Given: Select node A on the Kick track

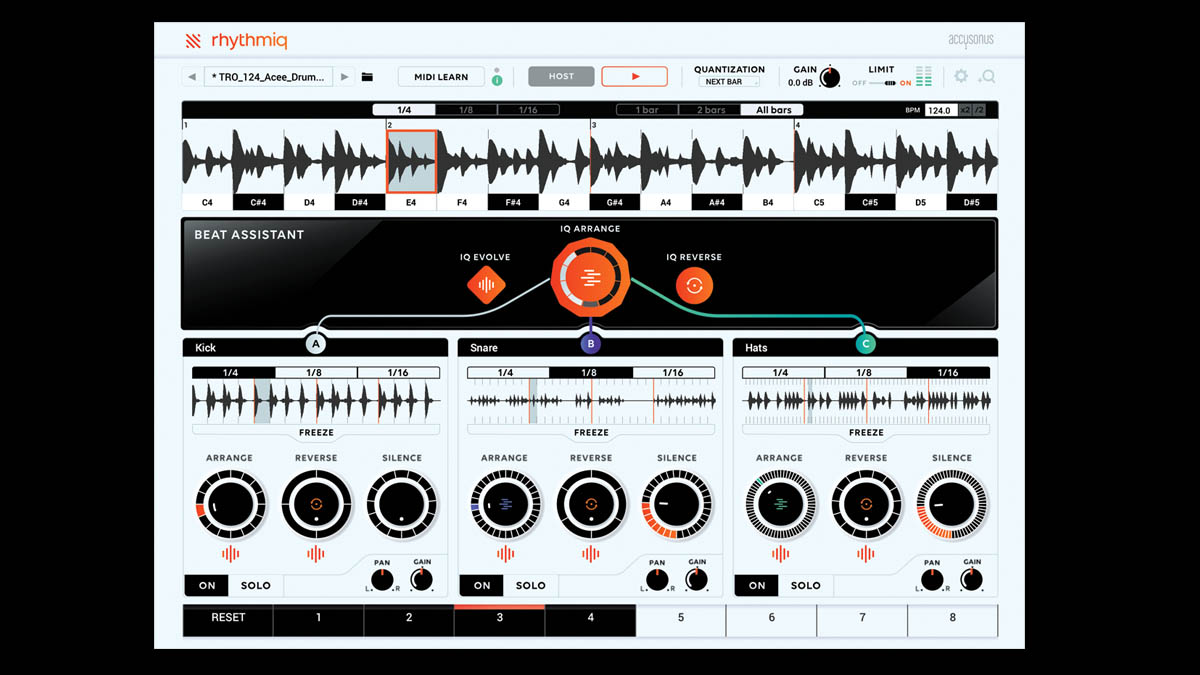Looking at the screenshot, I should tap(316, 343).
